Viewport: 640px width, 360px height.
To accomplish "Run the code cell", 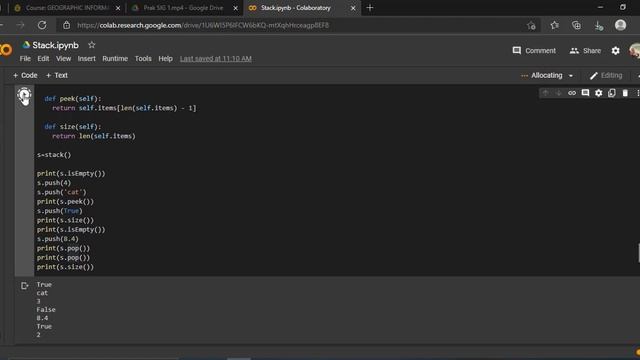I will pos(24,96).
